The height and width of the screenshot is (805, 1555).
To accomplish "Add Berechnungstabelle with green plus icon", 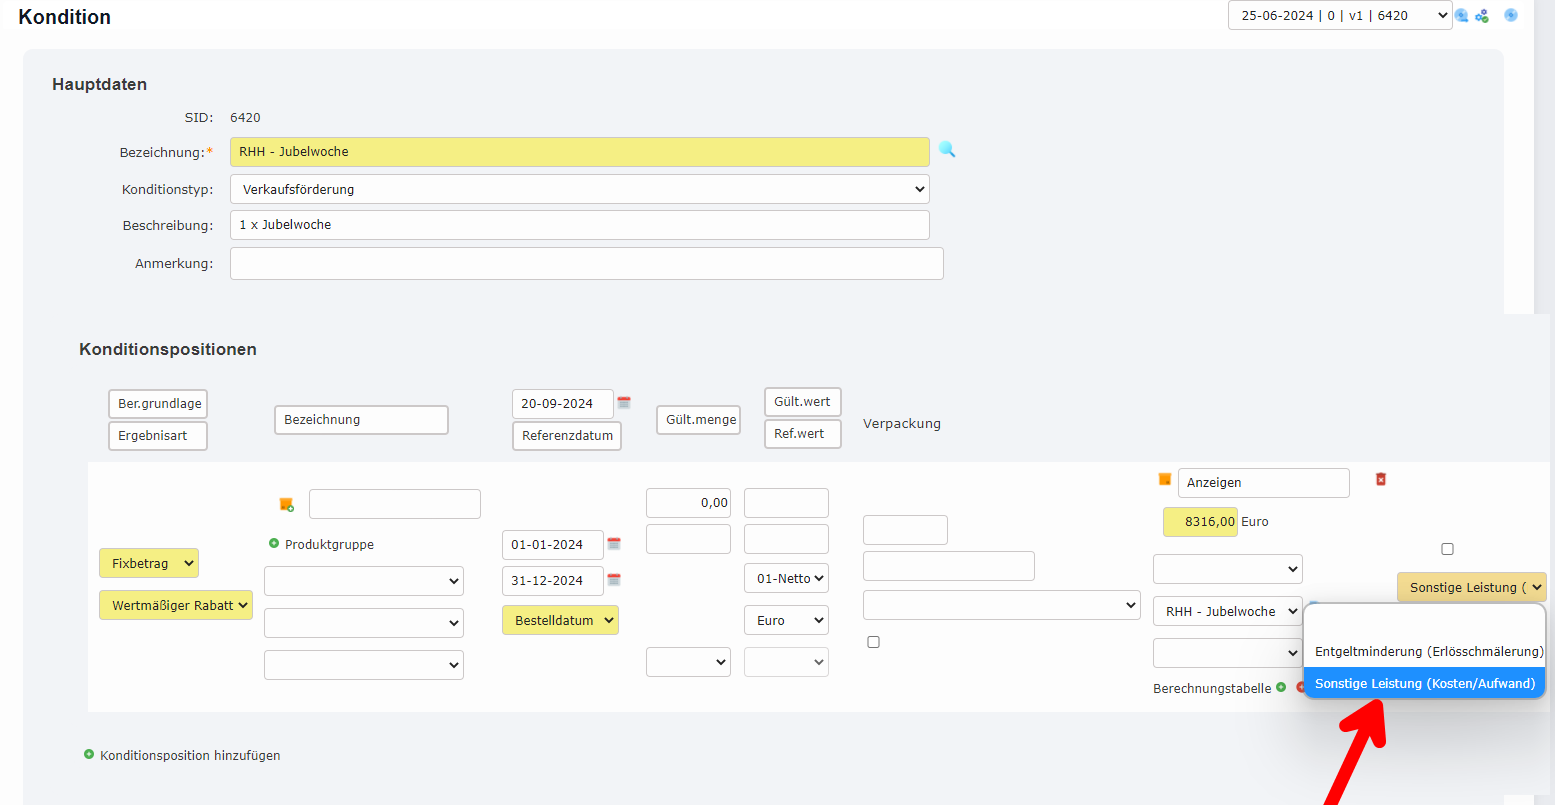I will click(1281, 688).
